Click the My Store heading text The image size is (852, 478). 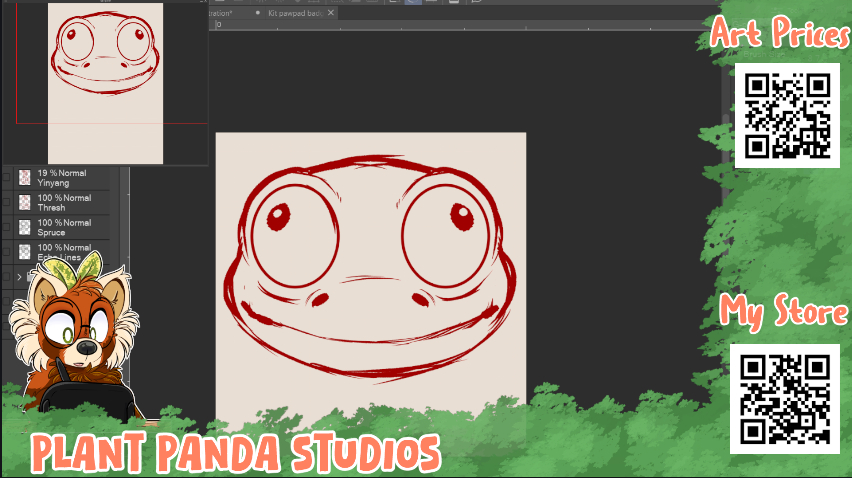pos(784,312)
